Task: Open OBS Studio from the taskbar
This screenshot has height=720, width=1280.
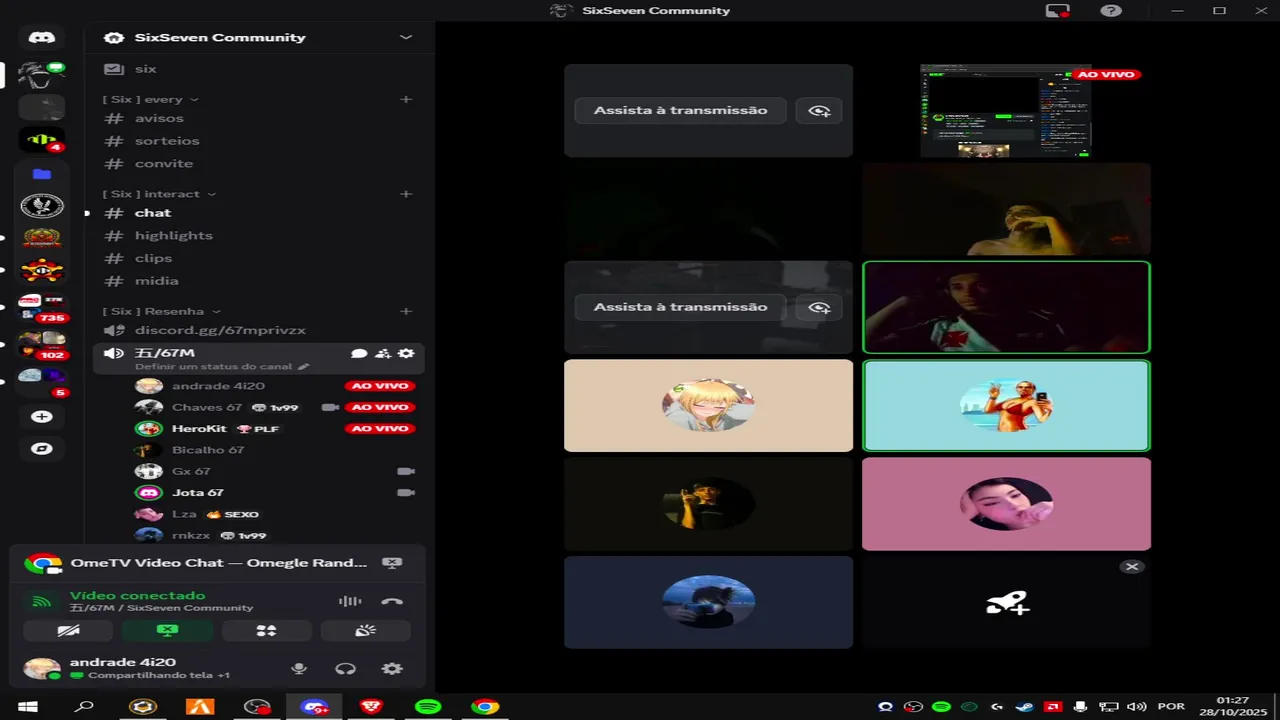Action: click(x=257, y=707)
